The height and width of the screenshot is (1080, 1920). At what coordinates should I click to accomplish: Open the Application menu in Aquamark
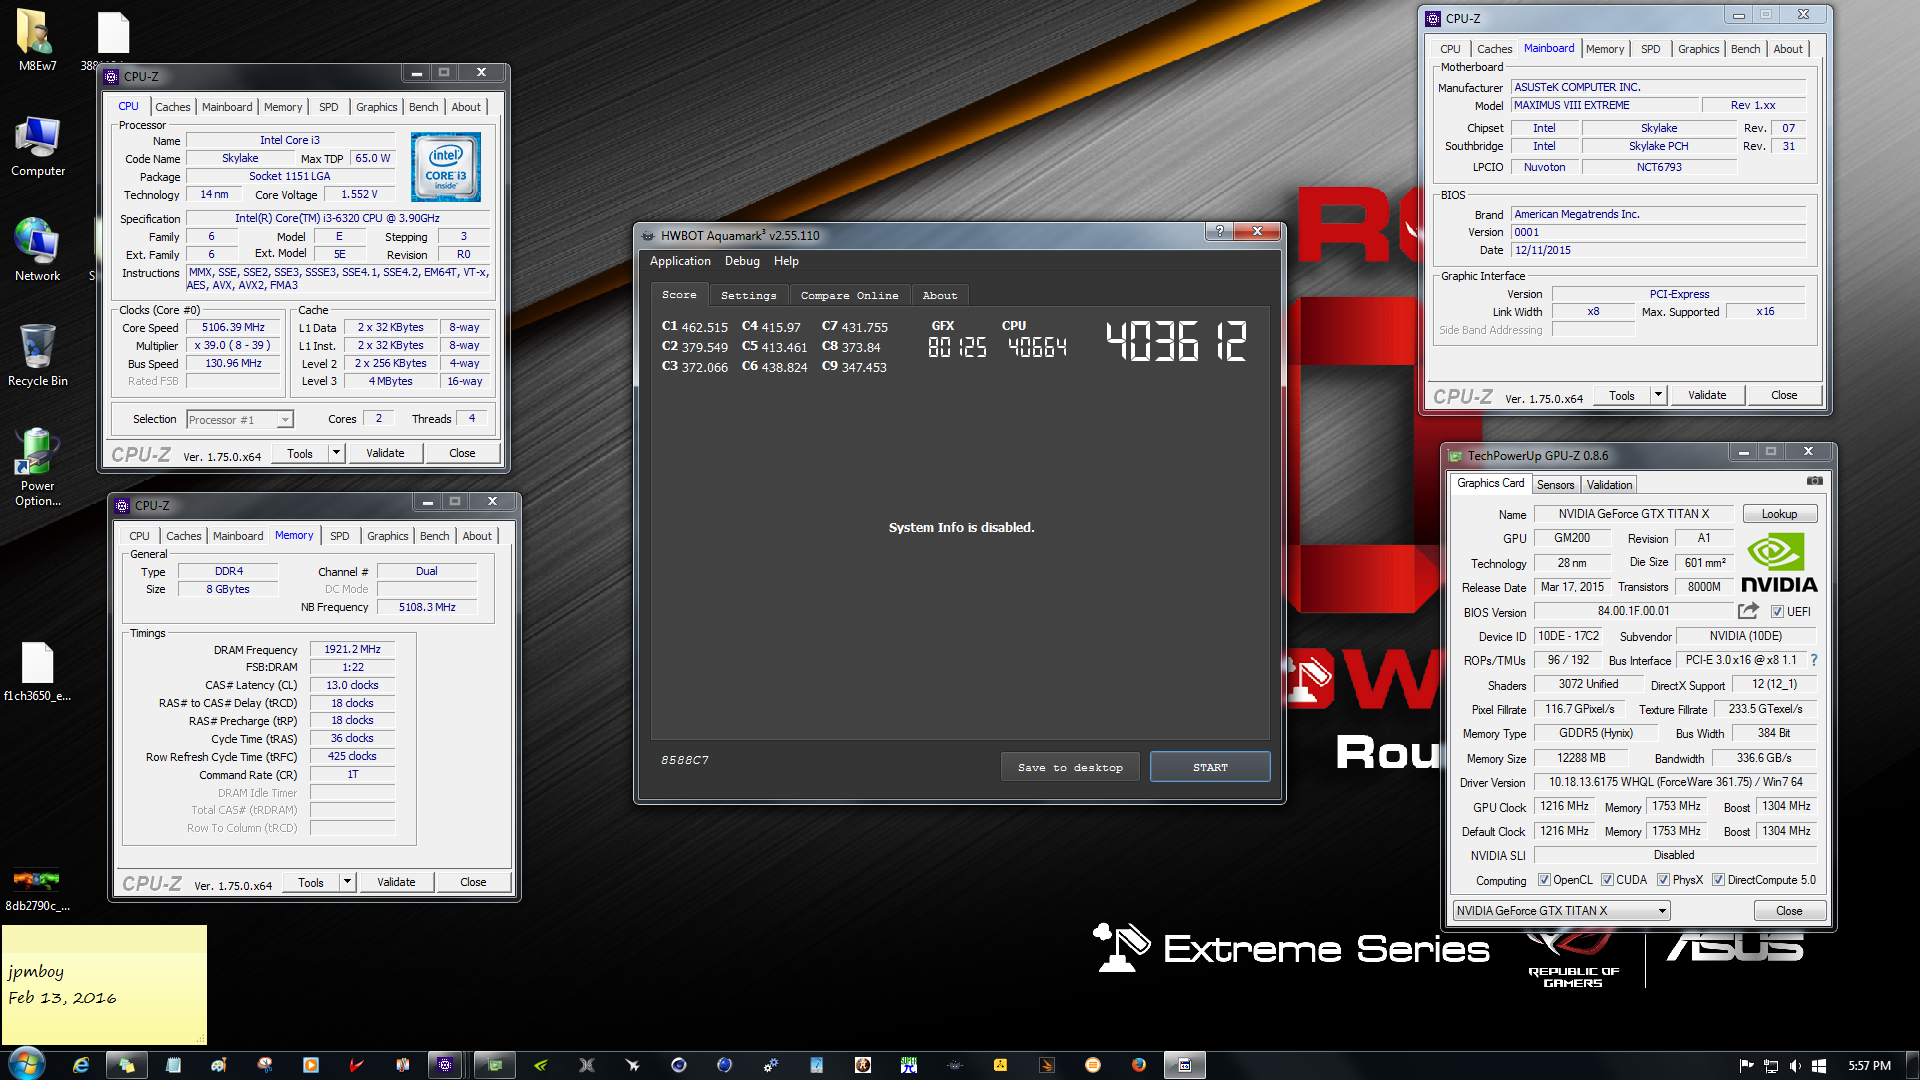point(680,261)
